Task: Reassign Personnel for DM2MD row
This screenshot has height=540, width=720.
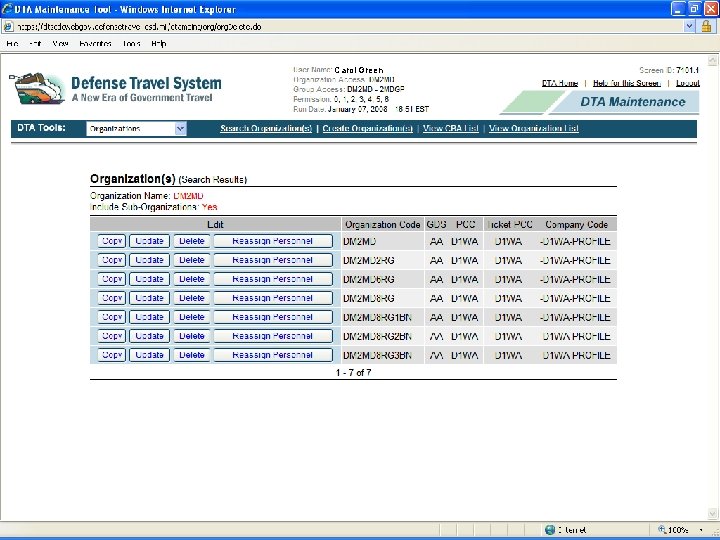Action: pos(273,241)
